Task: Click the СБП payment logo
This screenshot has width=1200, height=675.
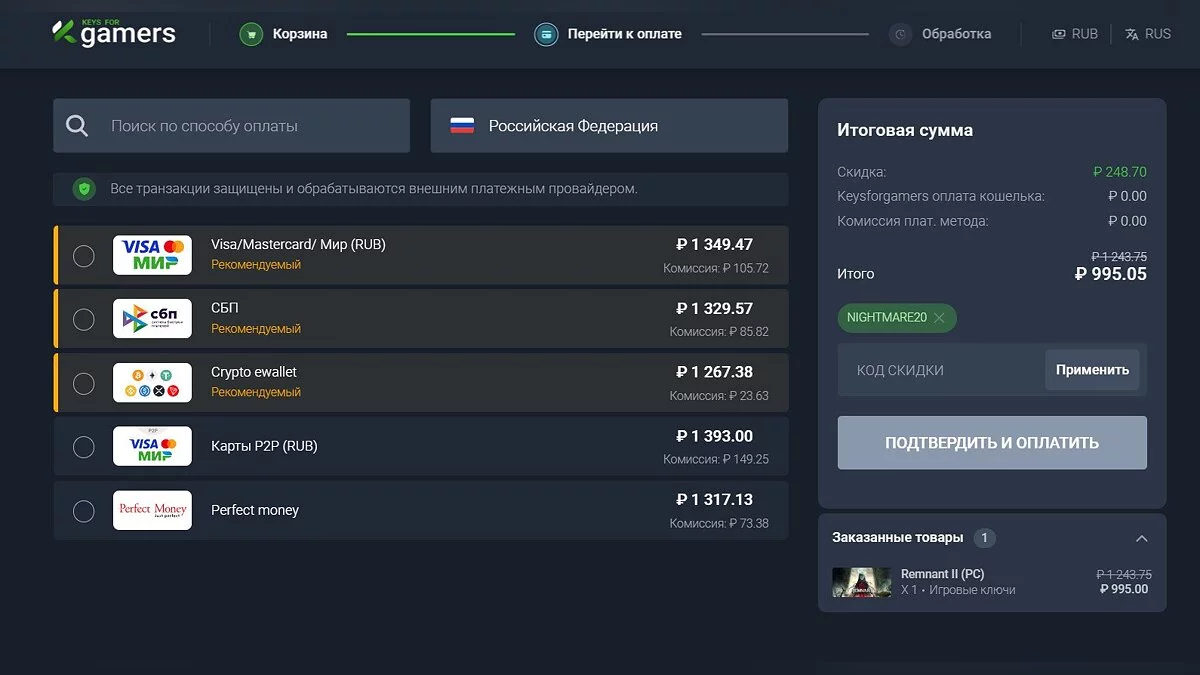Action: (152, 319)
